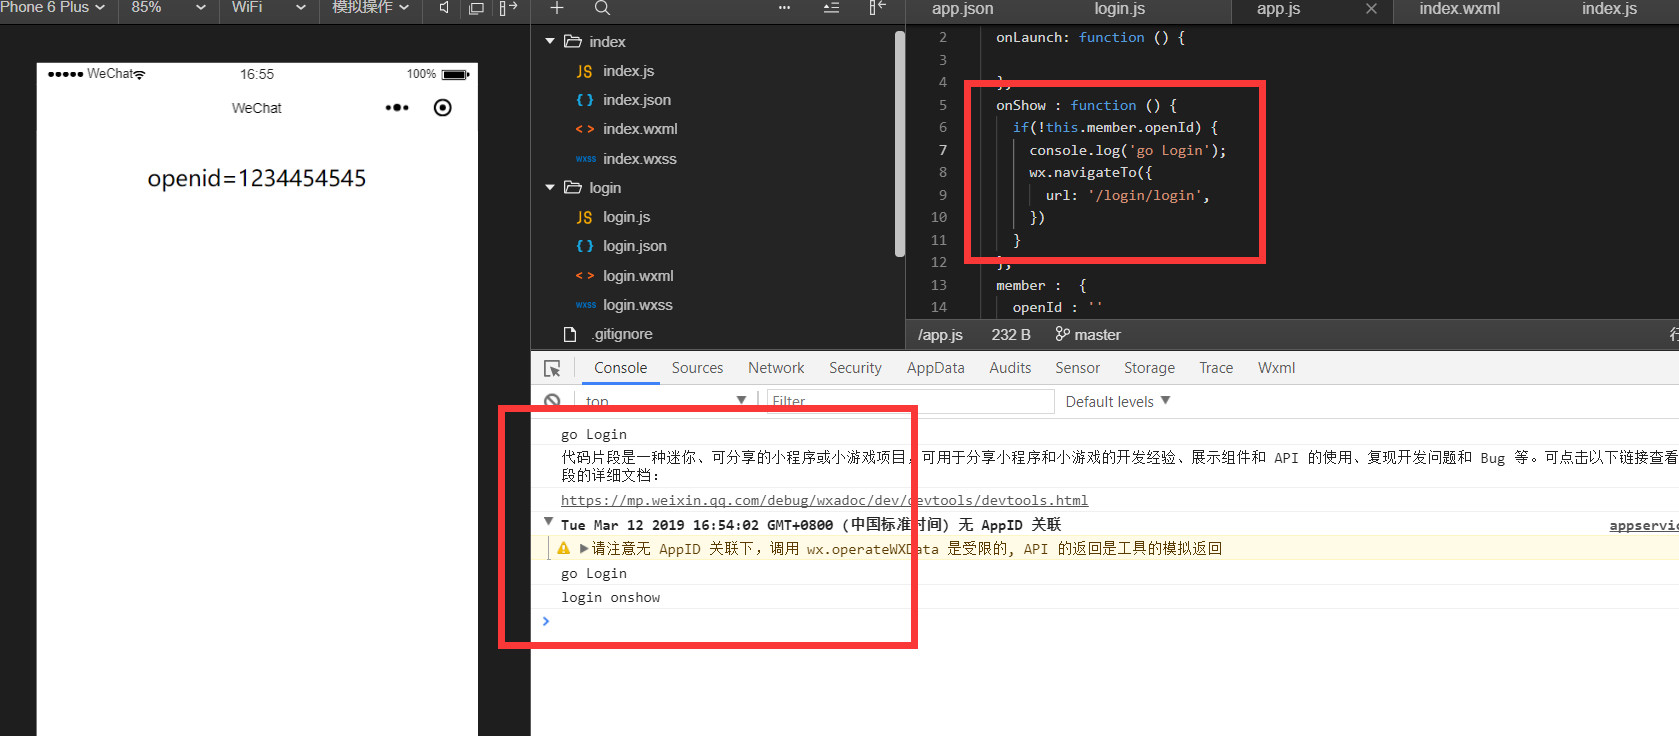Collapse the login folder

pos(550,188)
